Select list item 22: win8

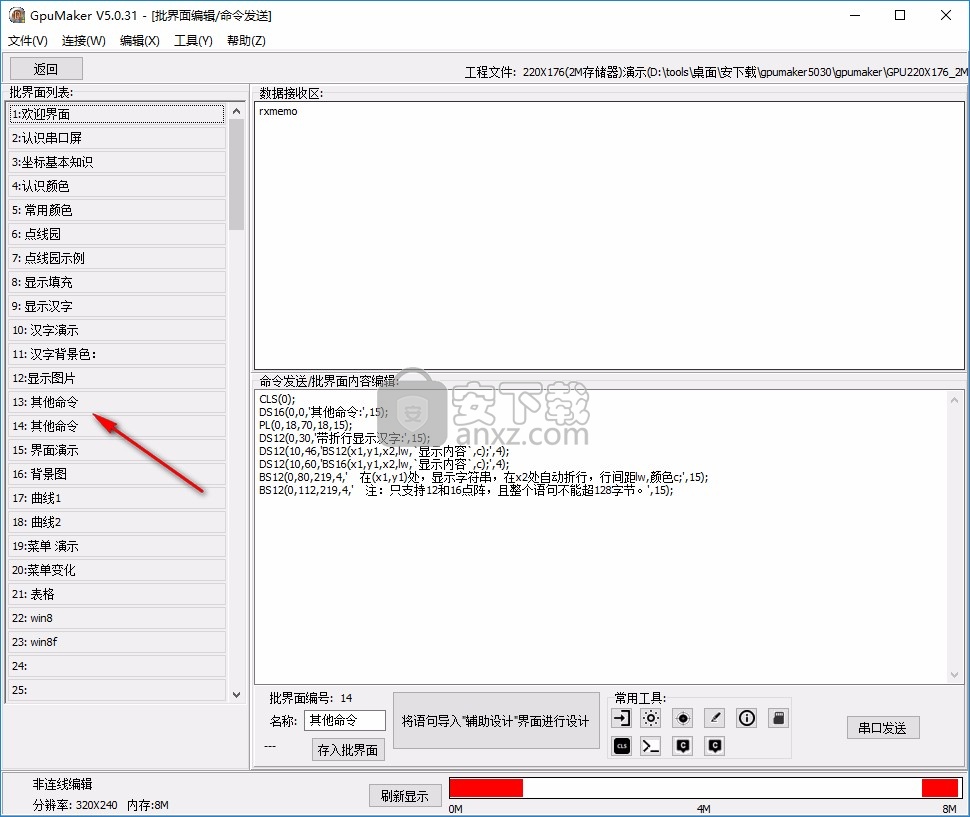tap(118, 618)
